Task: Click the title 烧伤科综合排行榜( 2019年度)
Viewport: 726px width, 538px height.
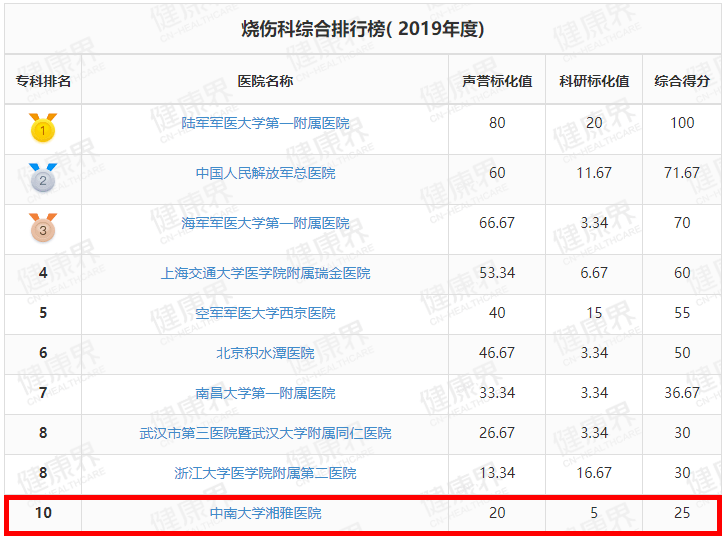Action: click(x=363, y=29)
